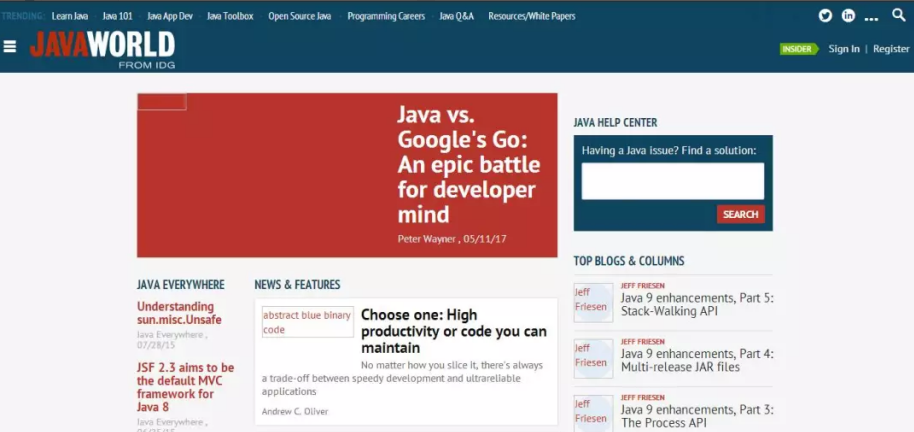914x432 pixels.
Task: Click JEFF FRIESEN label above Part 3
Action: [x=643, y=398]
